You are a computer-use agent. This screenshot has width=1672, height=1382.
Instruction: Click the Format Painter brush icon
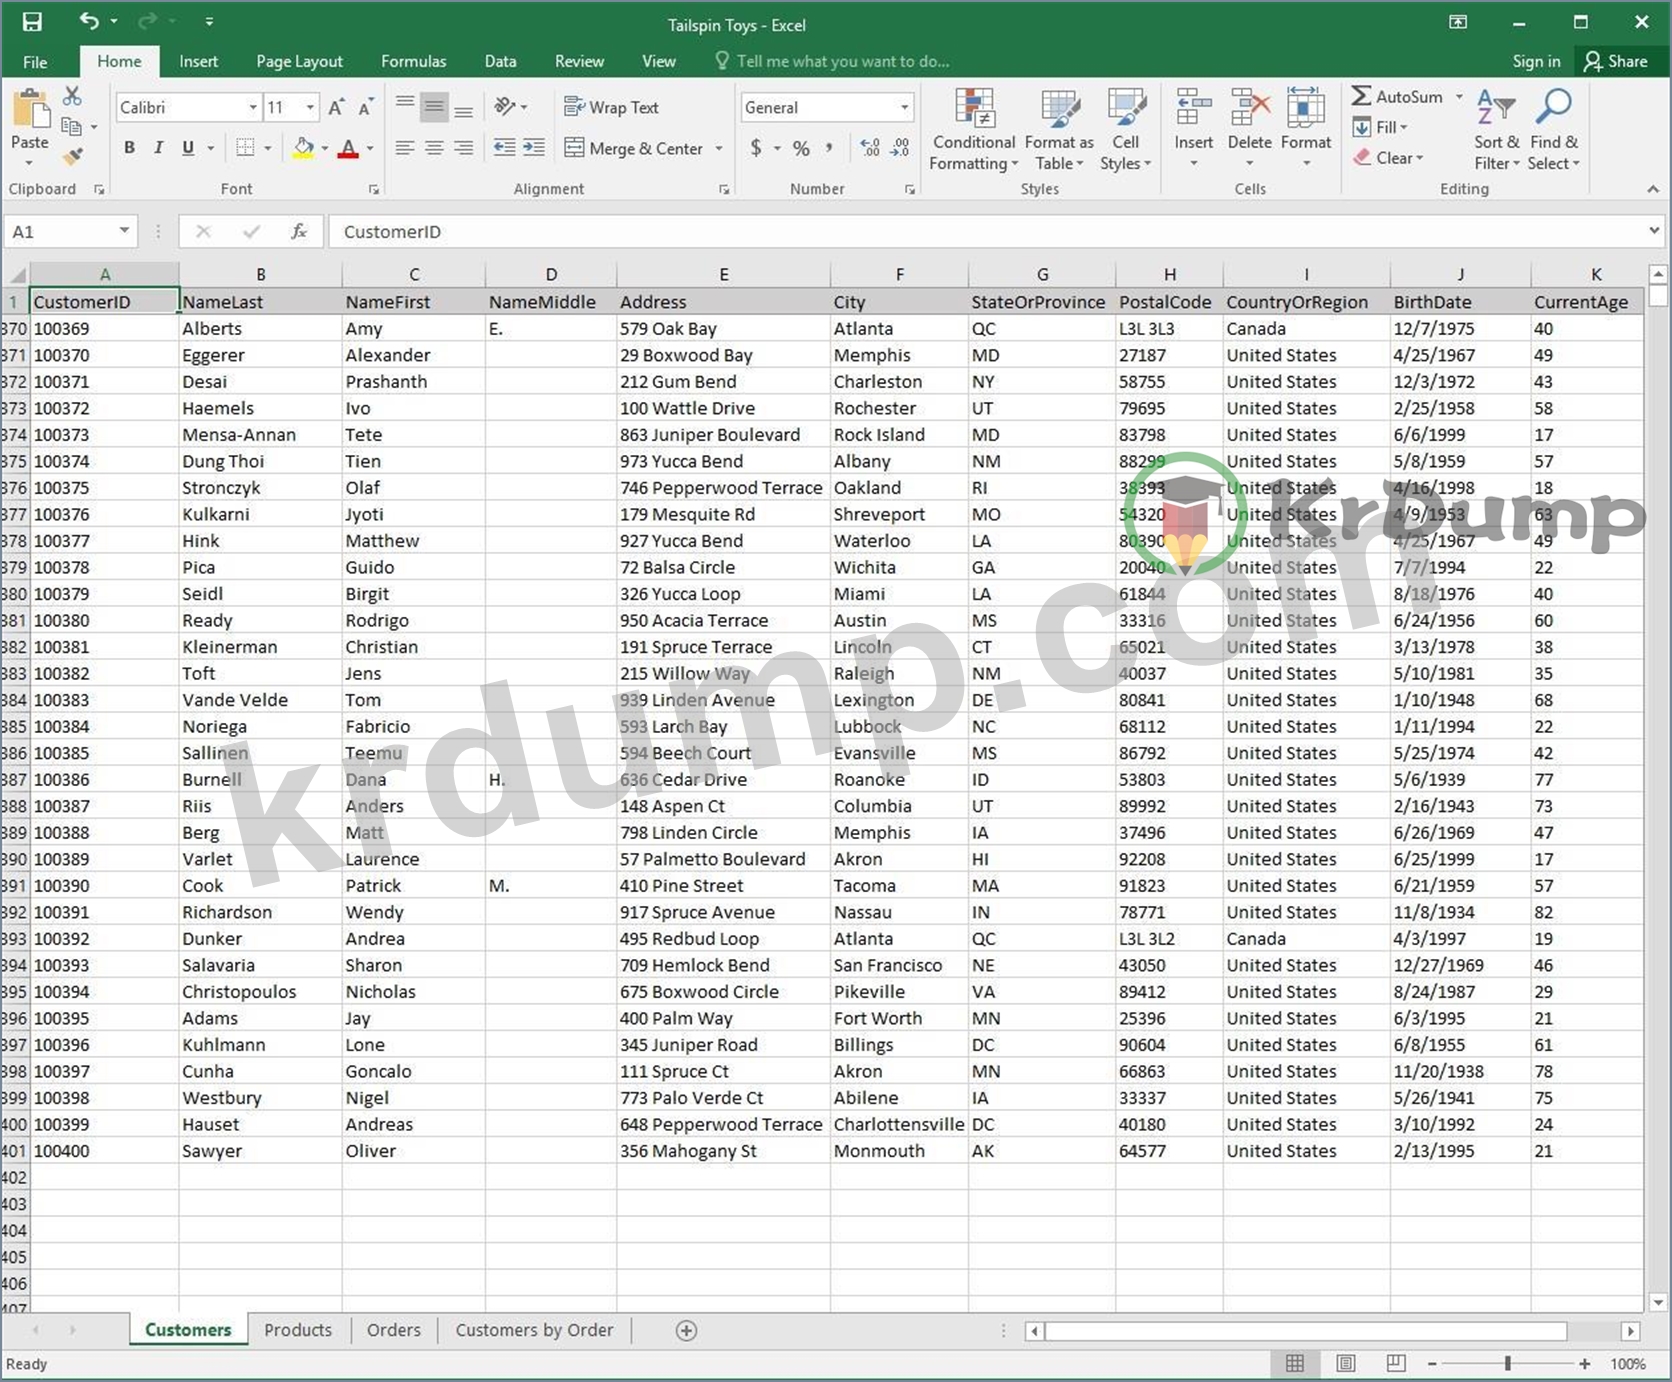[x=72, y=156]
